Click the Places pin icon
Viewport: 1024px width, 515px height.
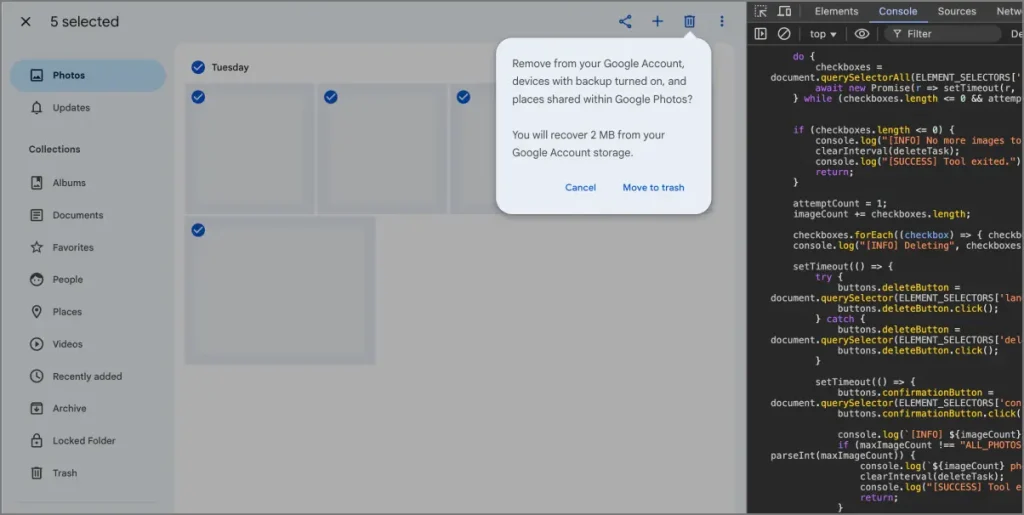pos(37,311)
